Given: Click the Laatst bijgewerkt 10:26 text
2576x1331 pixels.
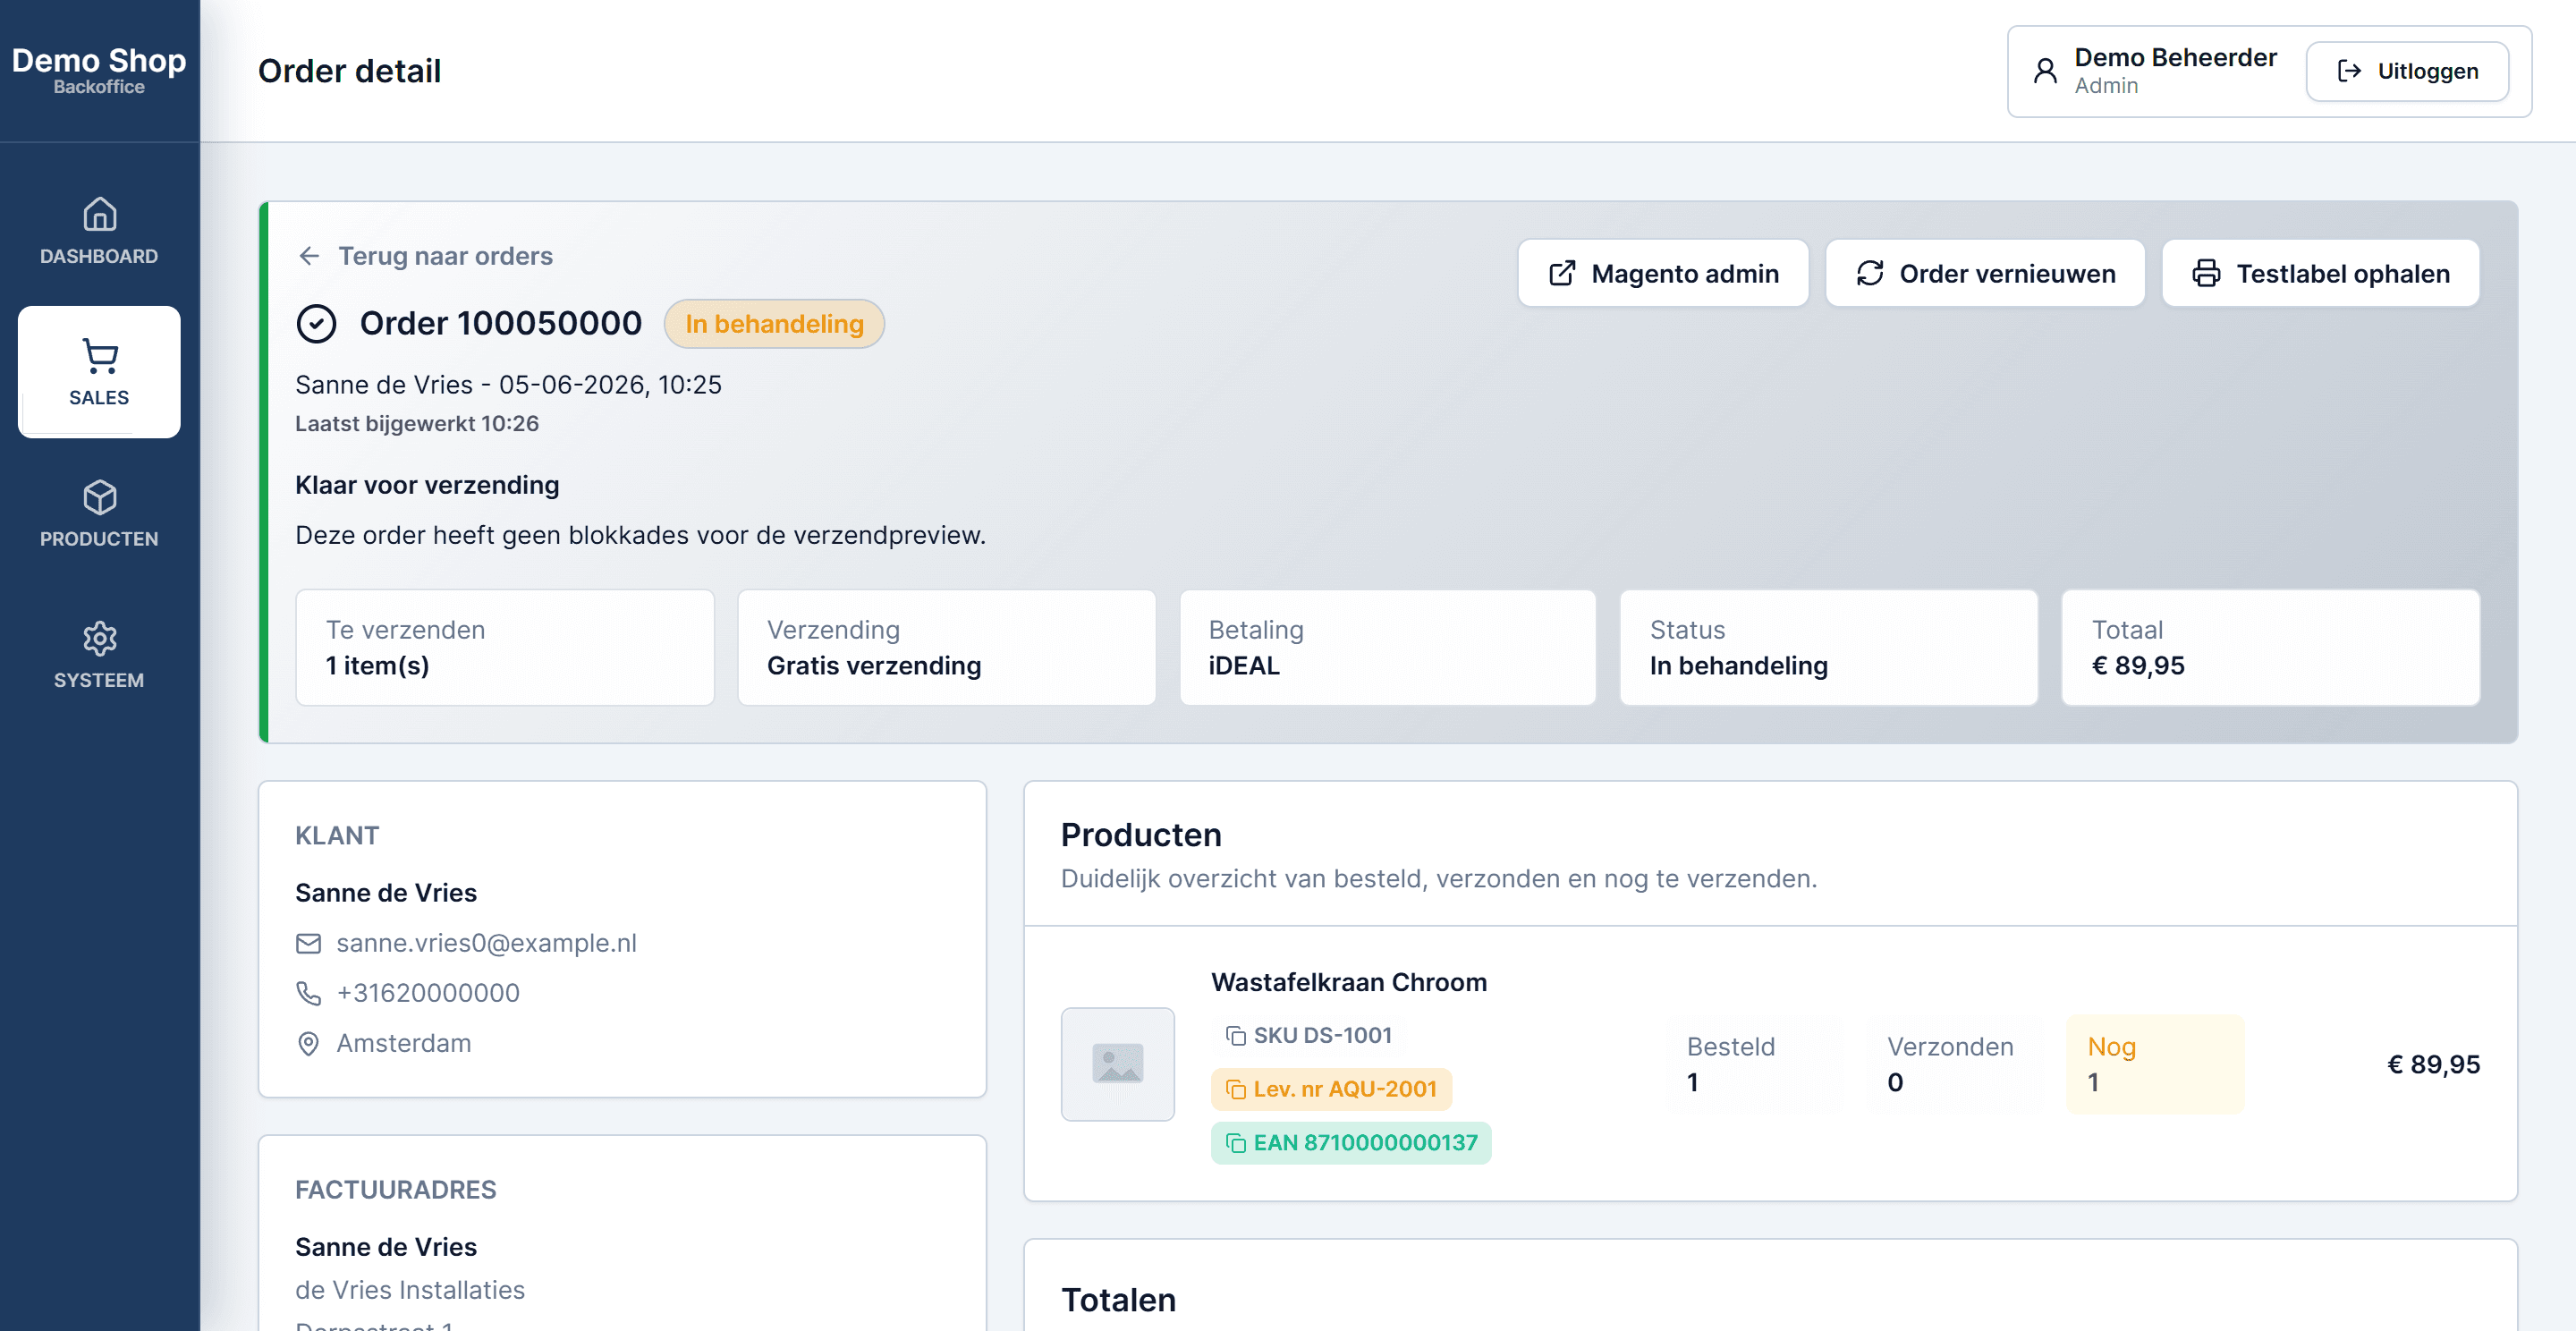Looking at the screenshot, I should pos(417,424).
